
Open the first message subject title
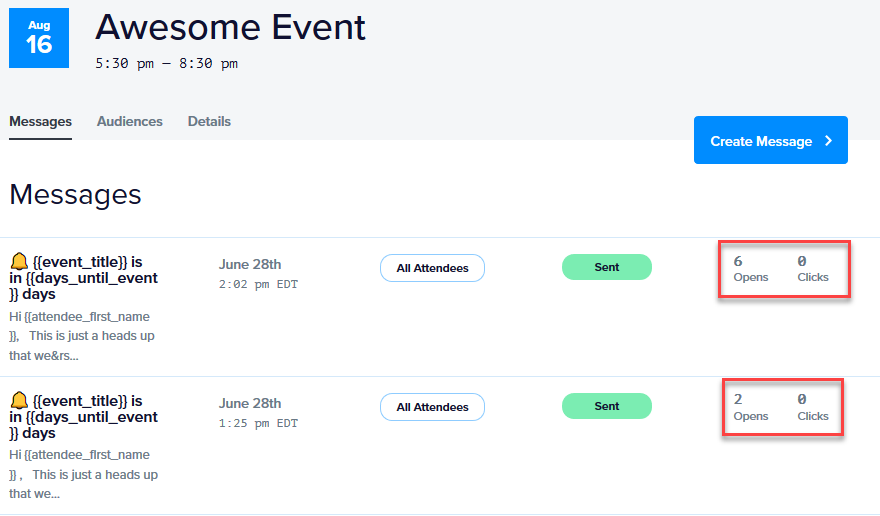coord(84,278)
